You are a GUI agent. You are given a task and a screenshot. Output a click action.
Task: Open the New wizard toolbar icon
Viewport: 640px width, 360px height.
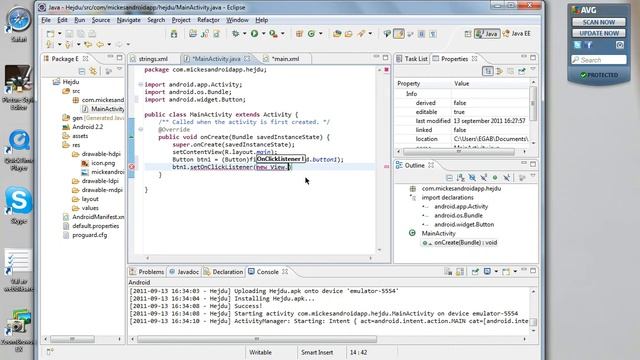click(50, 33)
